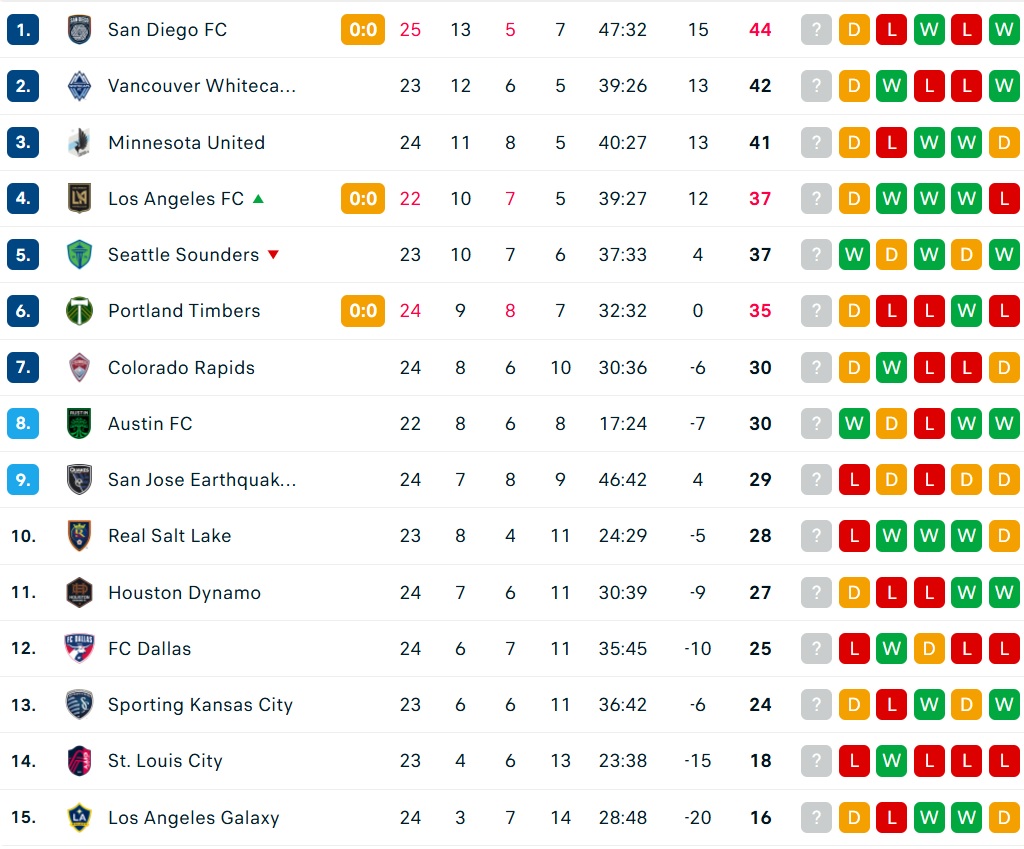The width and height of the screenshot is (1024, 849).
Task: Click the green up arrow beside Los Angeles FC
Action: click(x=259, y=199)
